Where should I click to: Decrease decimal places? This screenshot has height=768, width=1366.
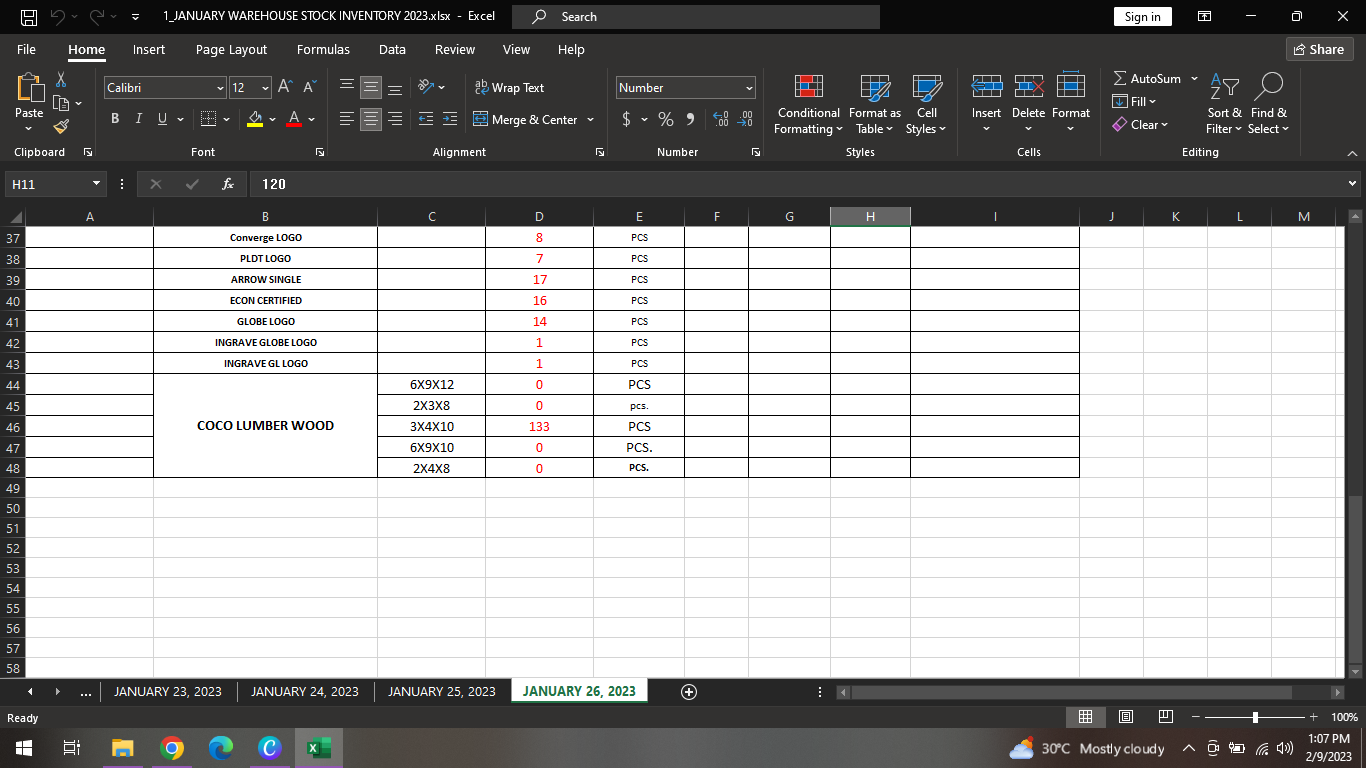[745, 120]
